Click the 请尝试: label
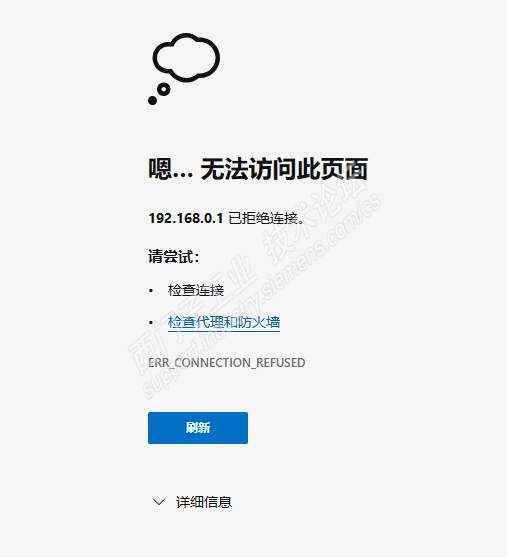 (x=175, y=258)
